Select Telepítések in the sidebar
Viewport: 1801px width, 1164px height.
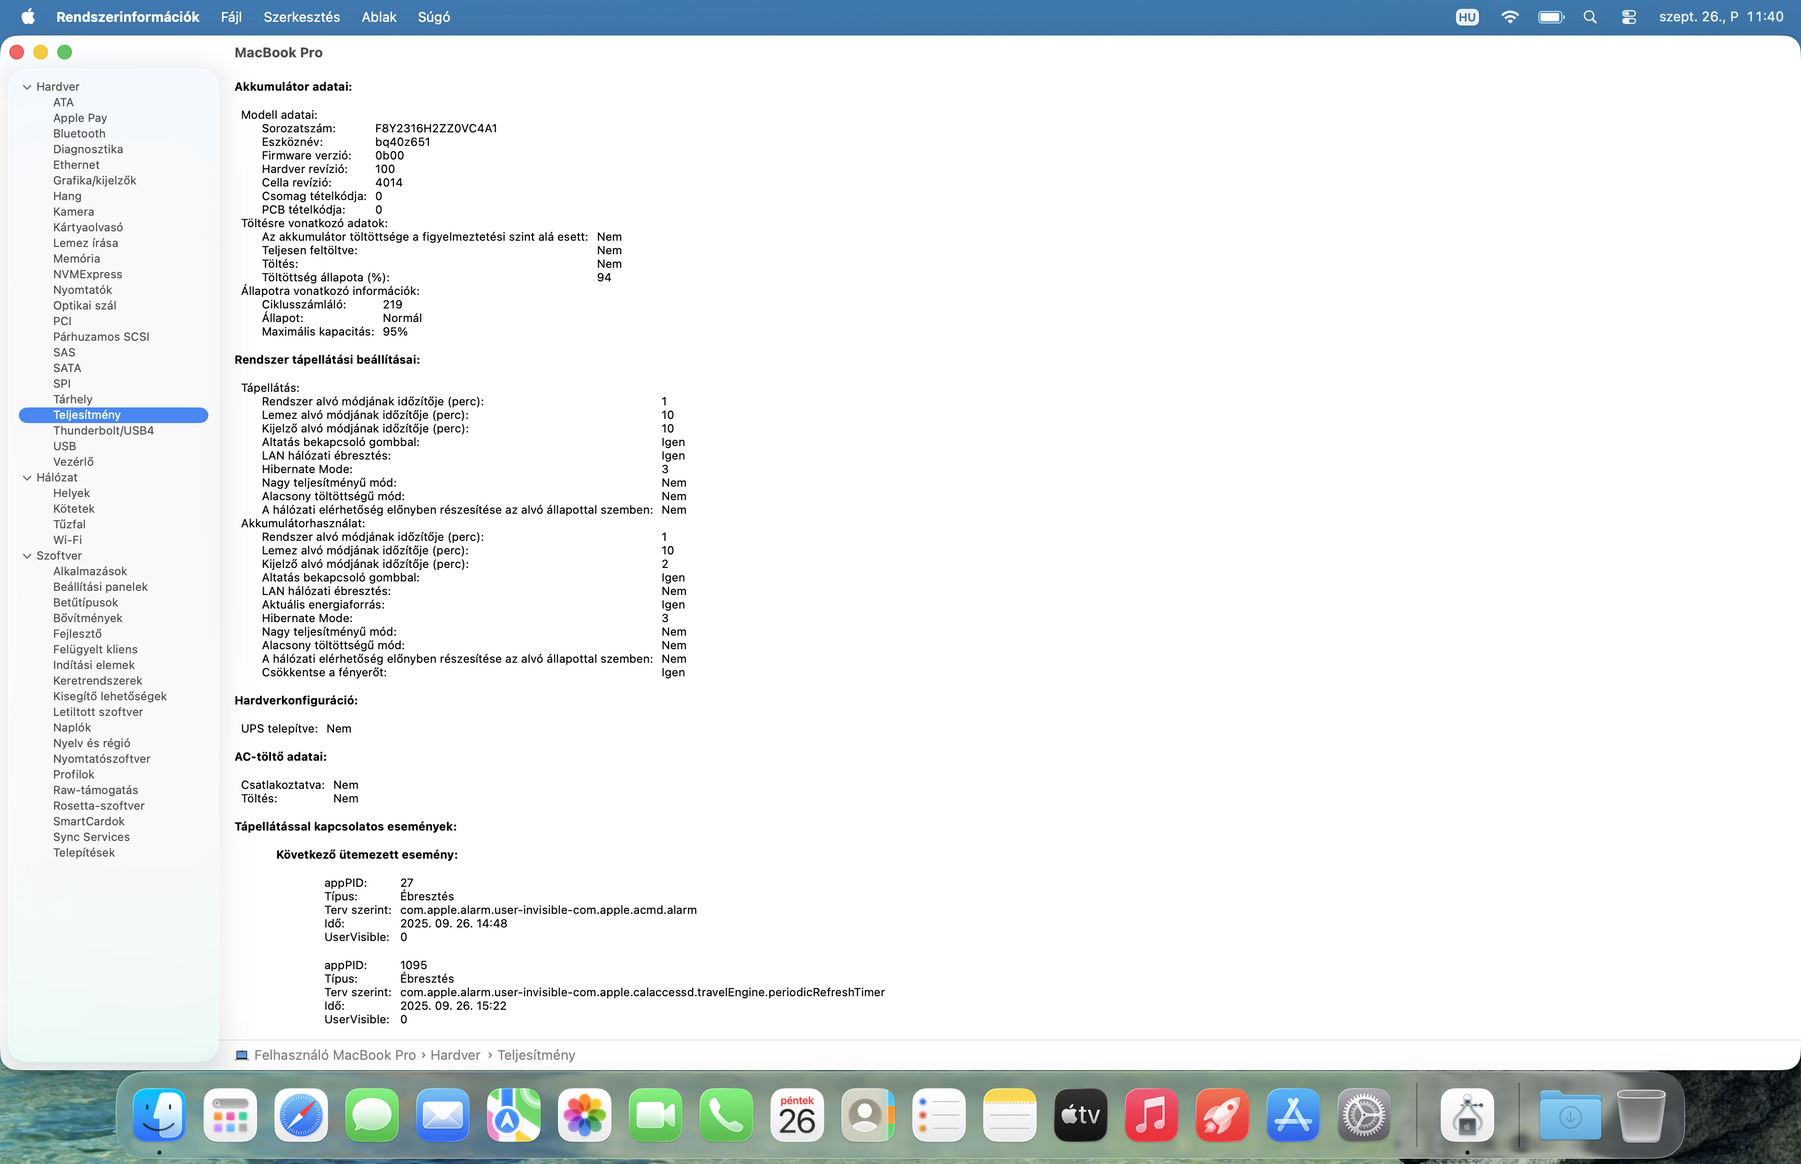(x=84, y=853)
